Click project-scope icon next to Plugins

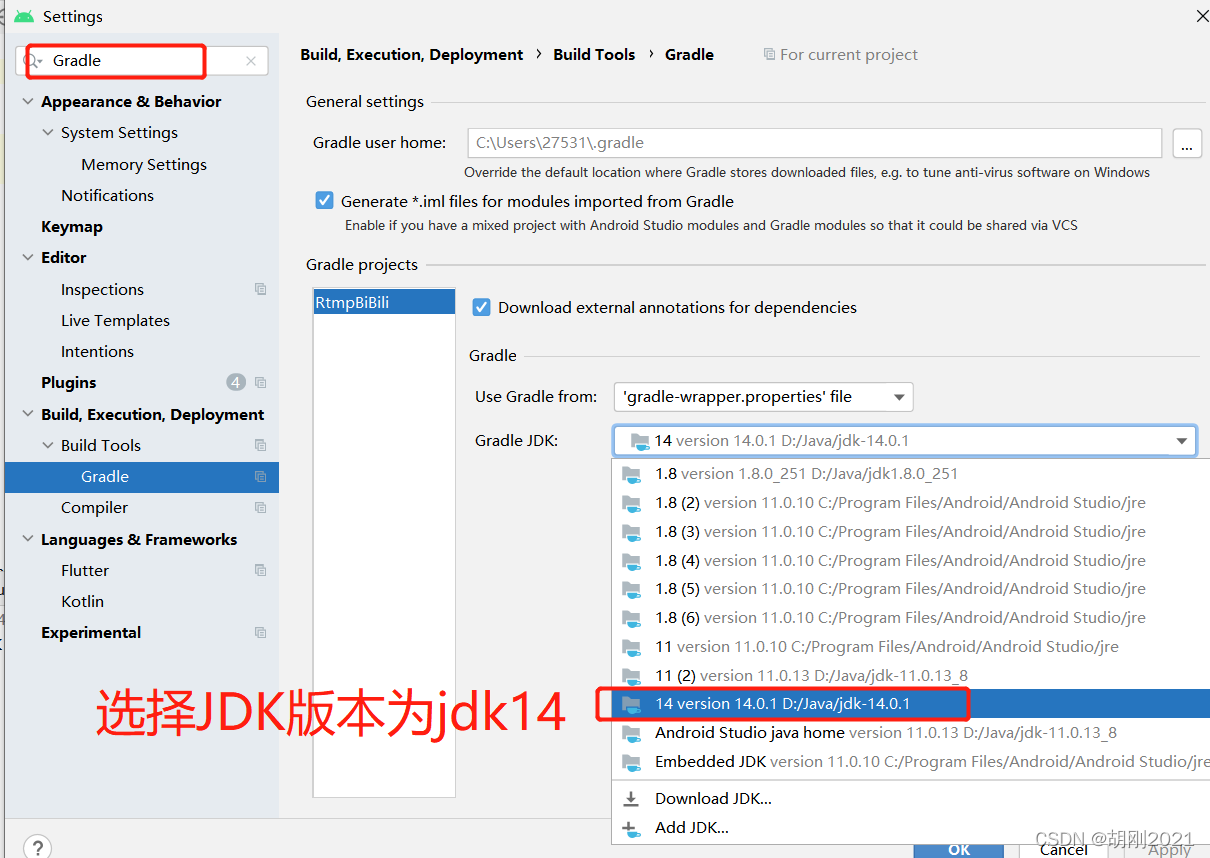pyautogui.click(x=260, y=382)
